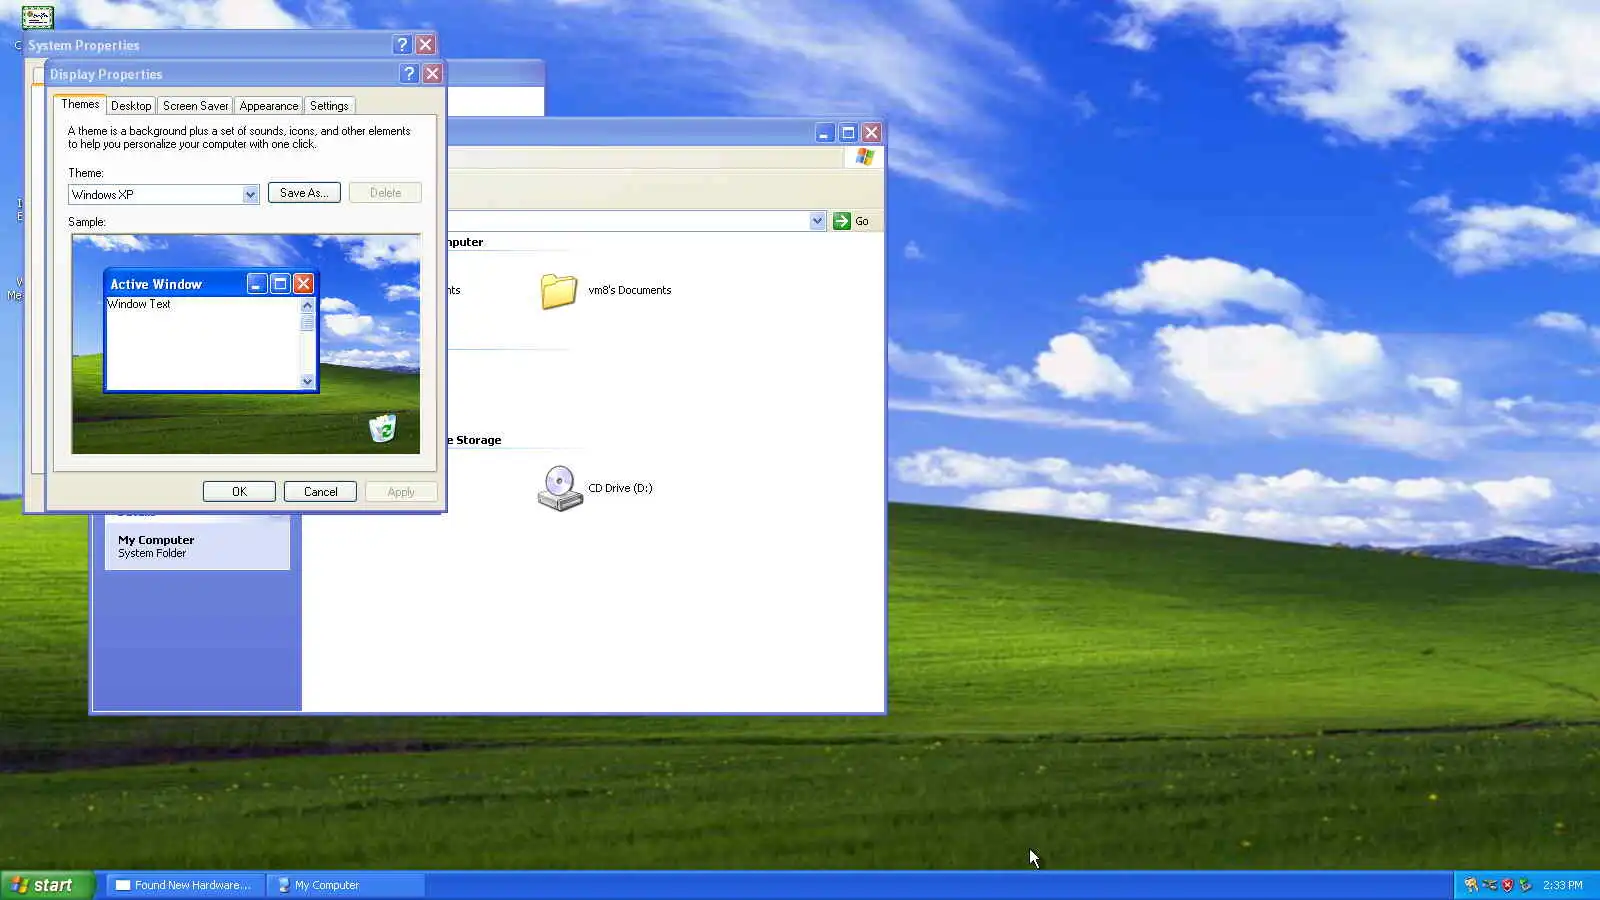The image size is (1600, 900).
Task: Open the desktop icon above System Properties
Action: [x=37, y=17]
